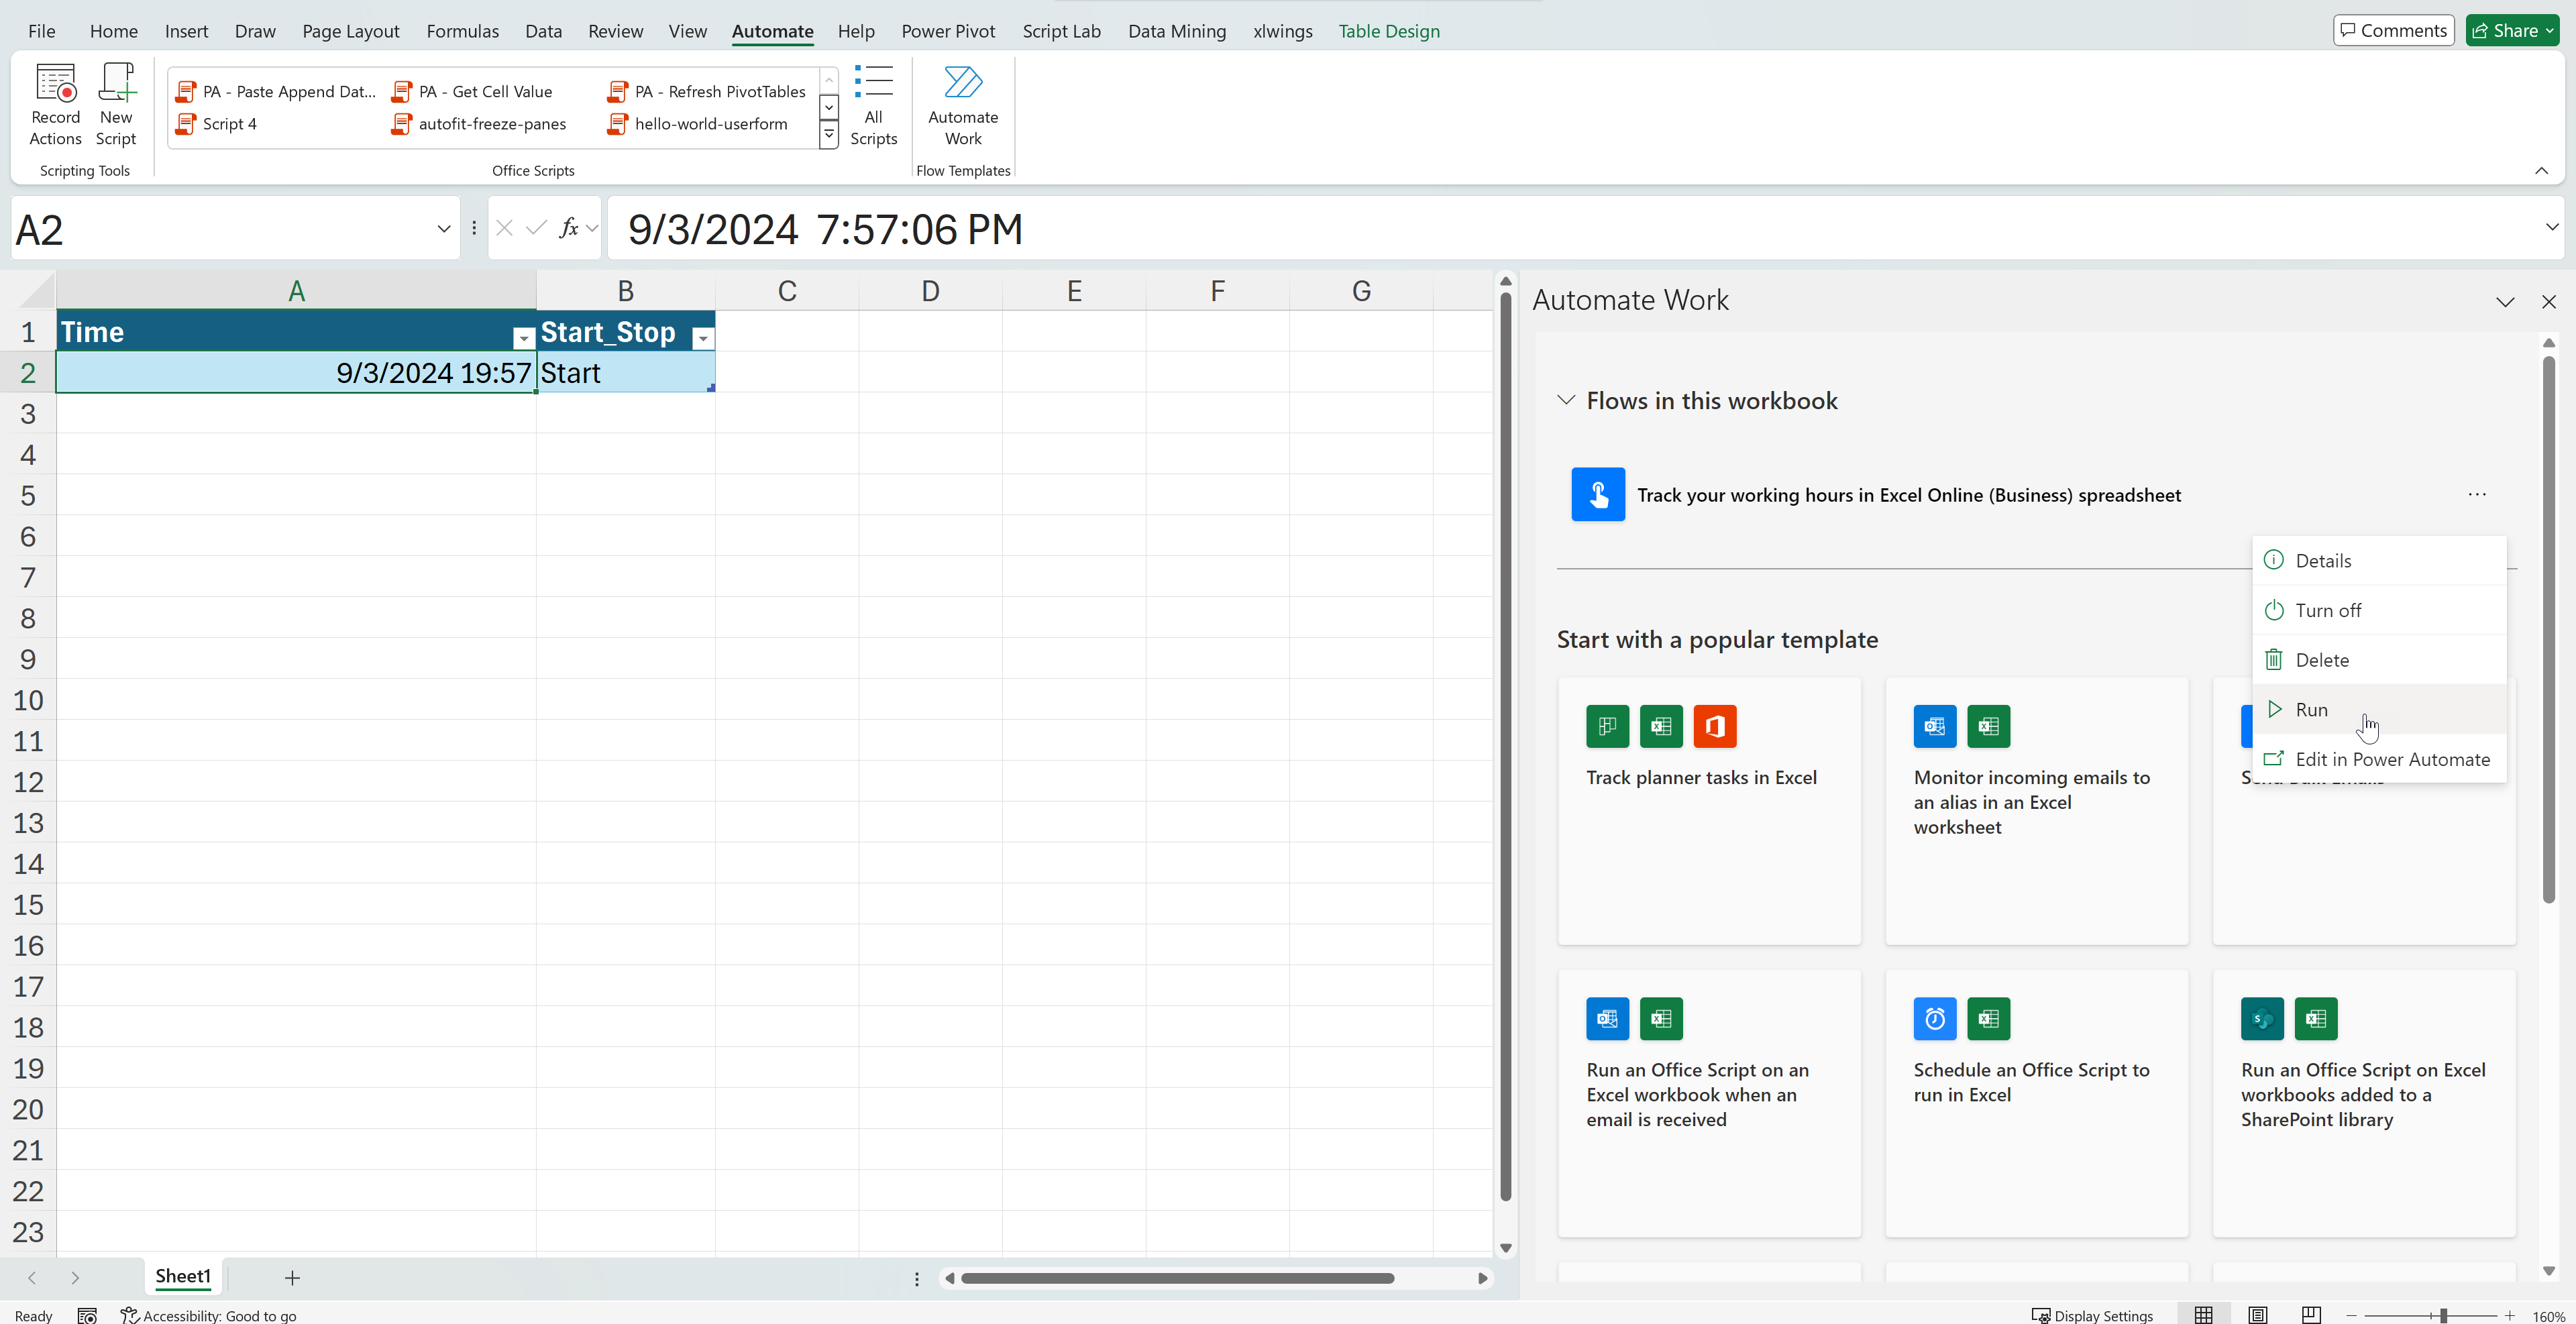Click the Share button
The image size is (2576, 1324).
tap(2511, 31)
